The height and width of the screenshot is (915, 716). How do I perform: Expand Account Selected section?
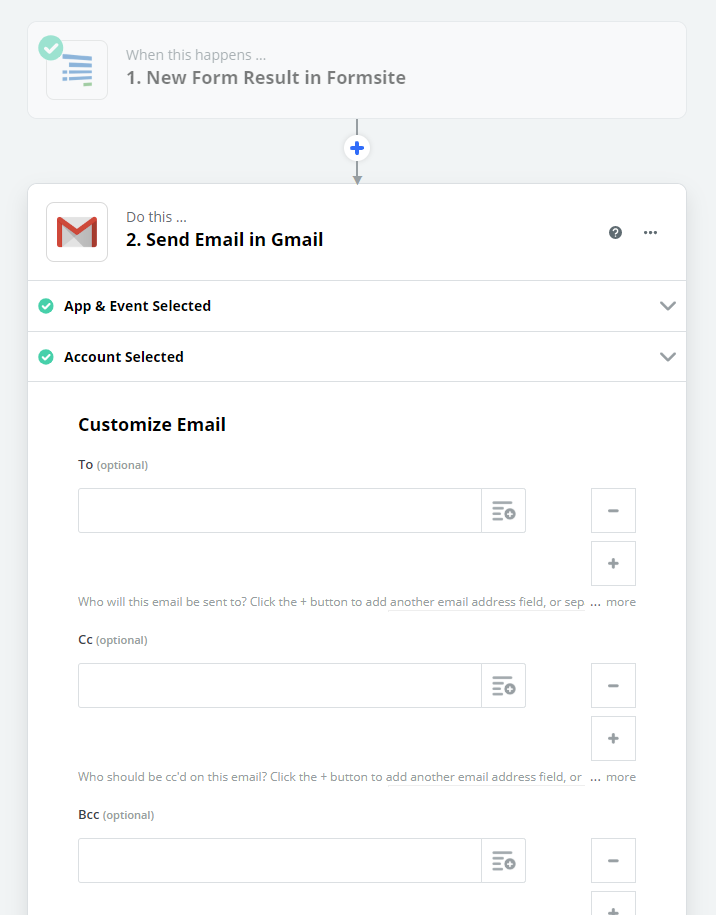357,357
